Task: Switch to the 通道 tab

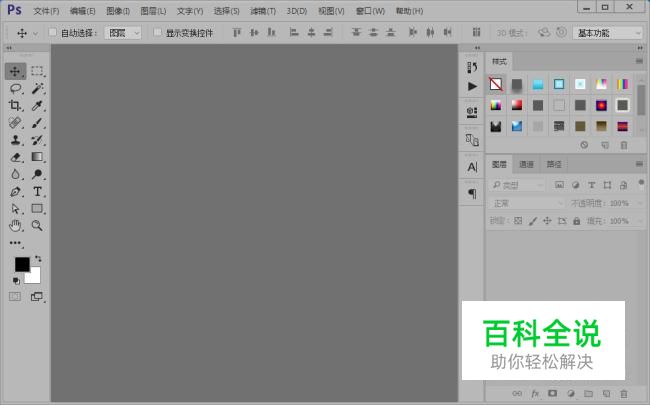Action: (526, 164)
